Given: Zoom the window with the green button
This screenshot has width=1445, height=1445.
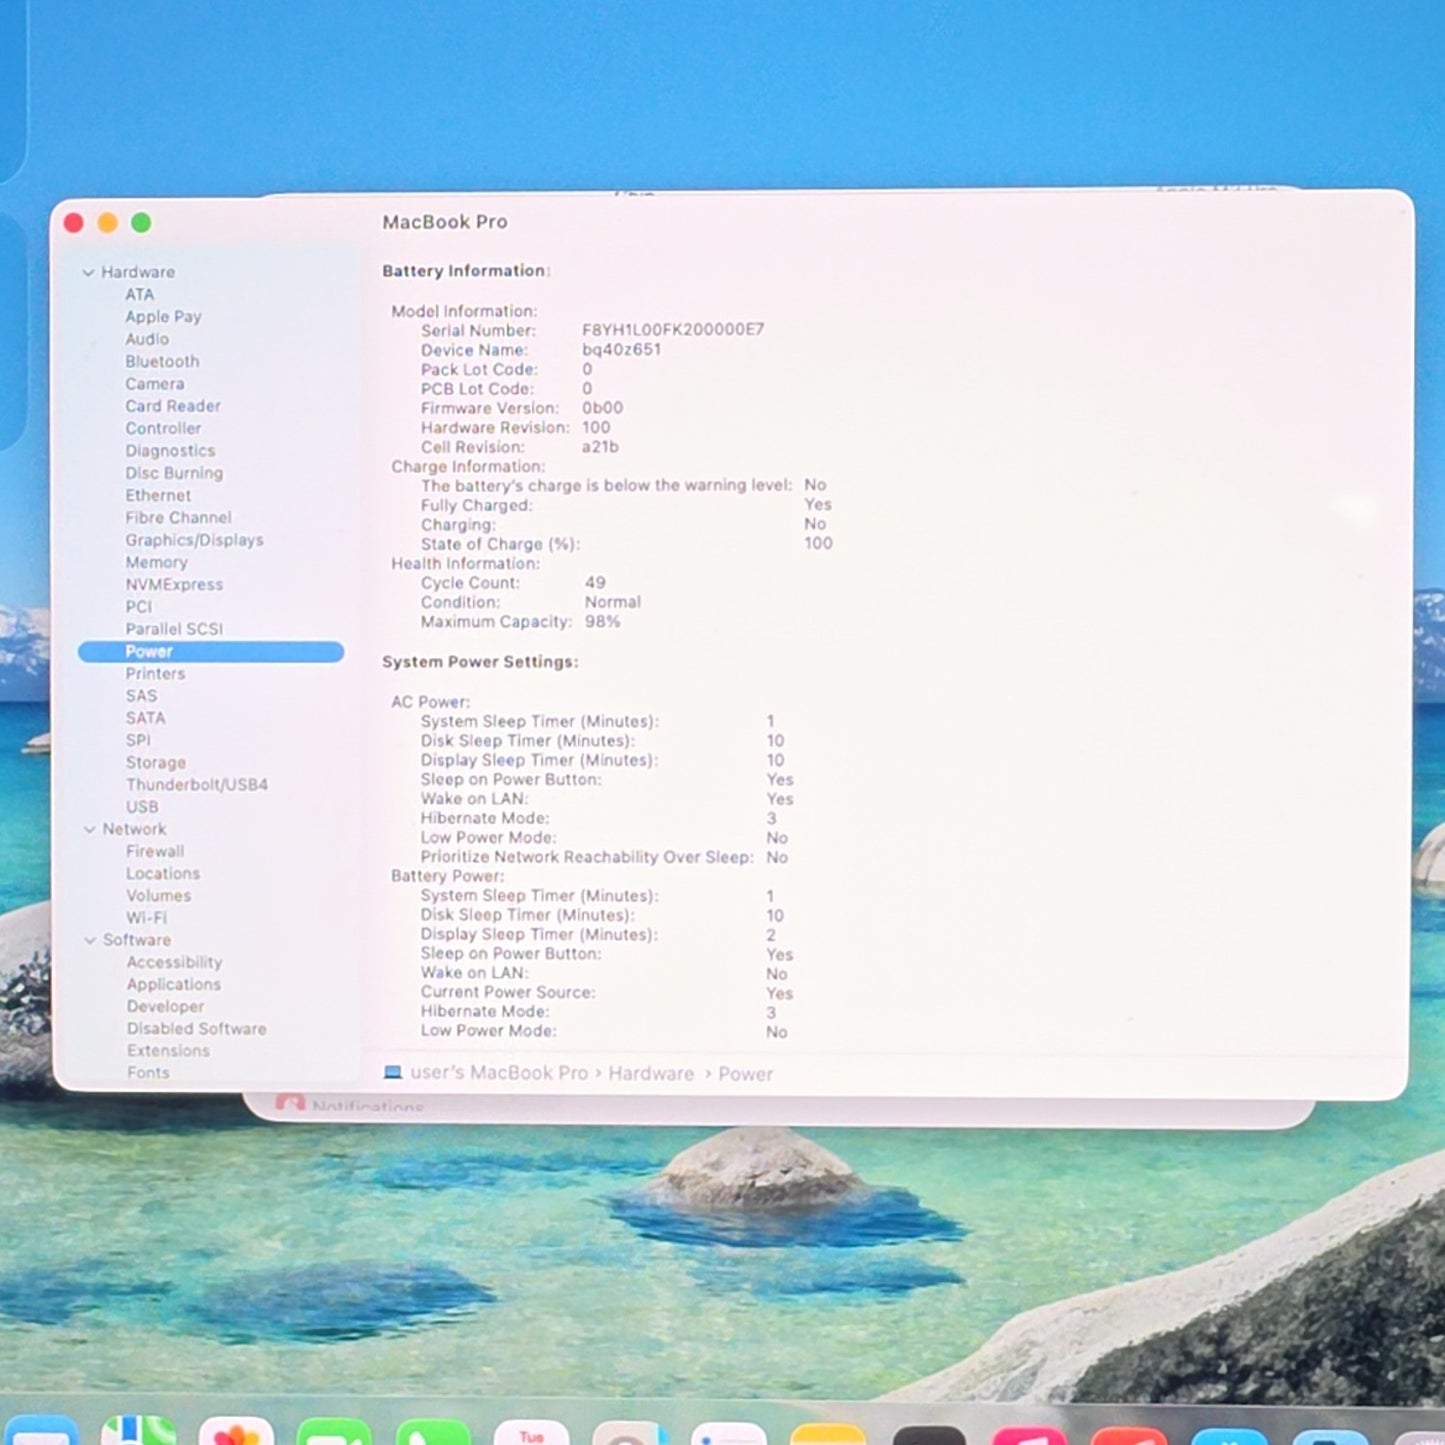Looking at the screenshot, I should coord(142,223).
